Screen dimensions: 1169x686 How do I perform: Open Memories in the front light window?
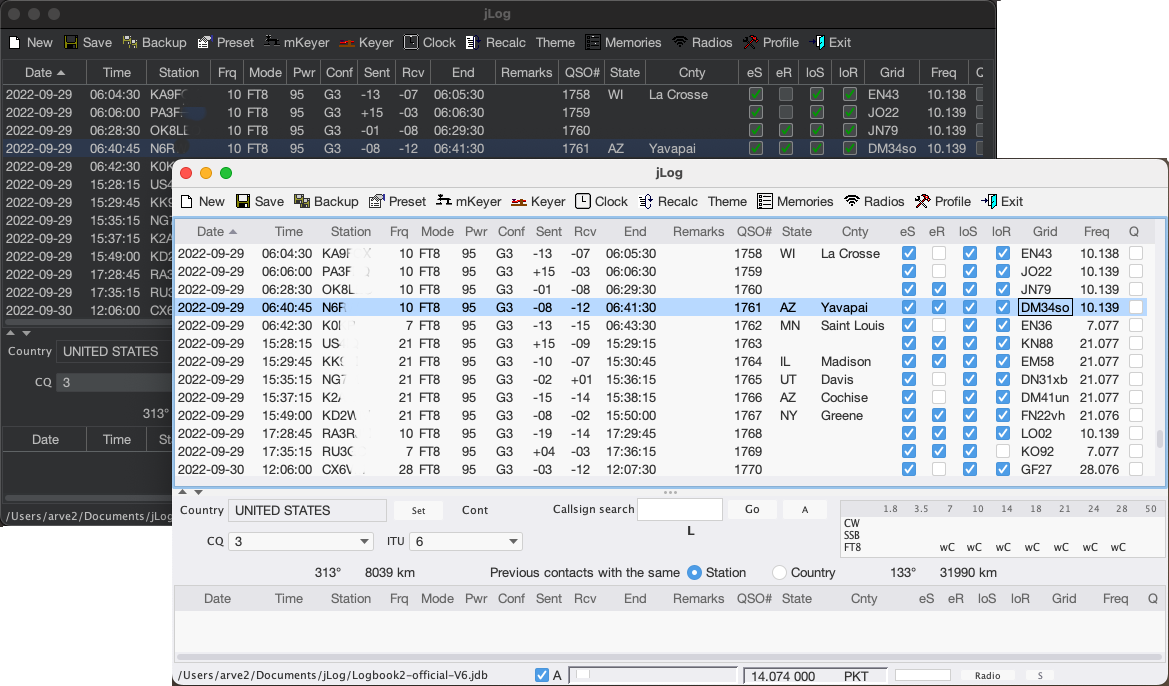pos(795,201)
